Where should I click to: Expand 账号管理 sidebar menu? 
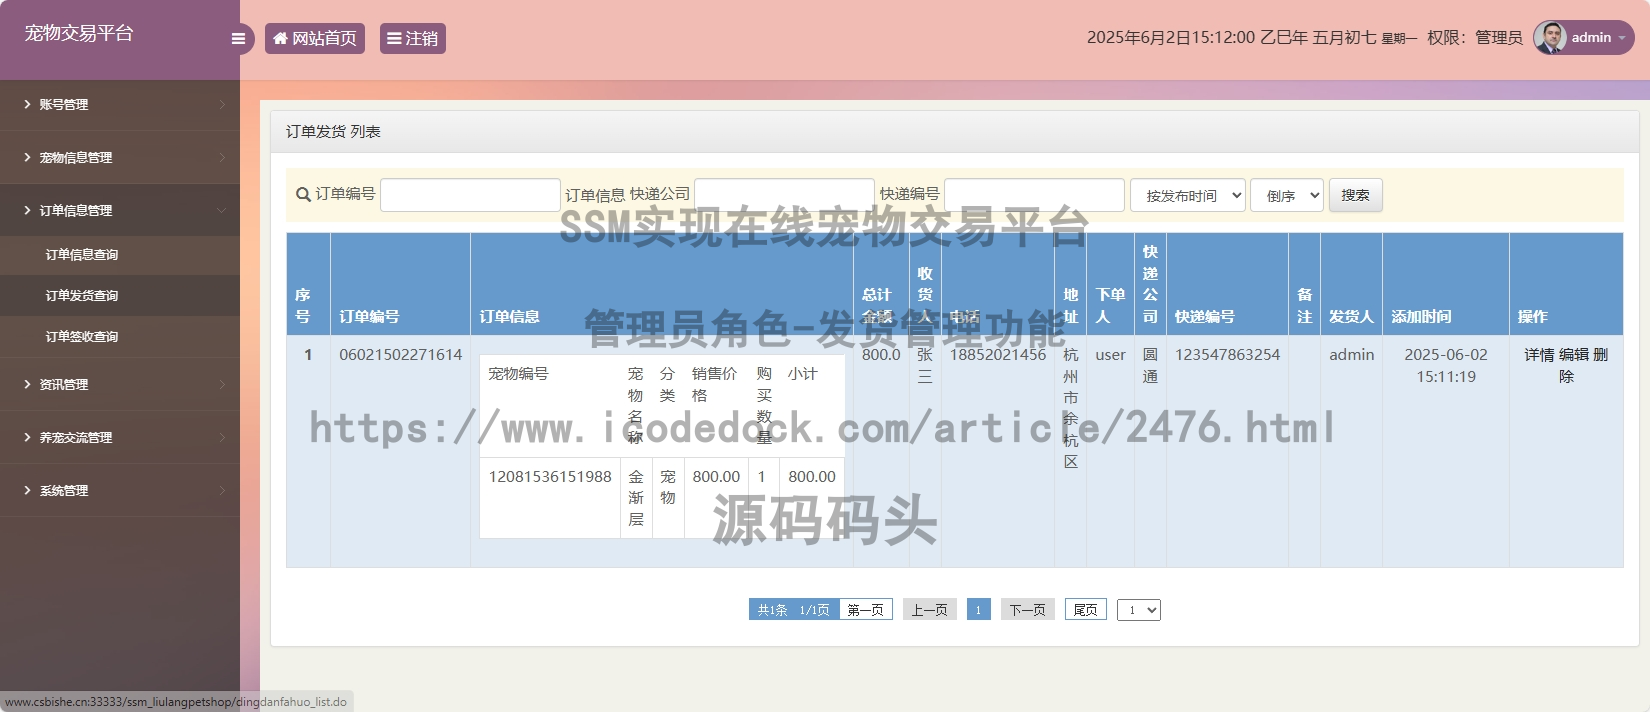click(120, 104)
